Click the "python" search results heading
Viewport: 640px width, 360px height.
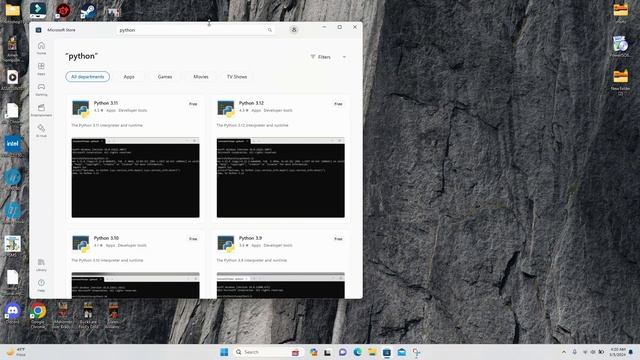[x=82, y=56]
